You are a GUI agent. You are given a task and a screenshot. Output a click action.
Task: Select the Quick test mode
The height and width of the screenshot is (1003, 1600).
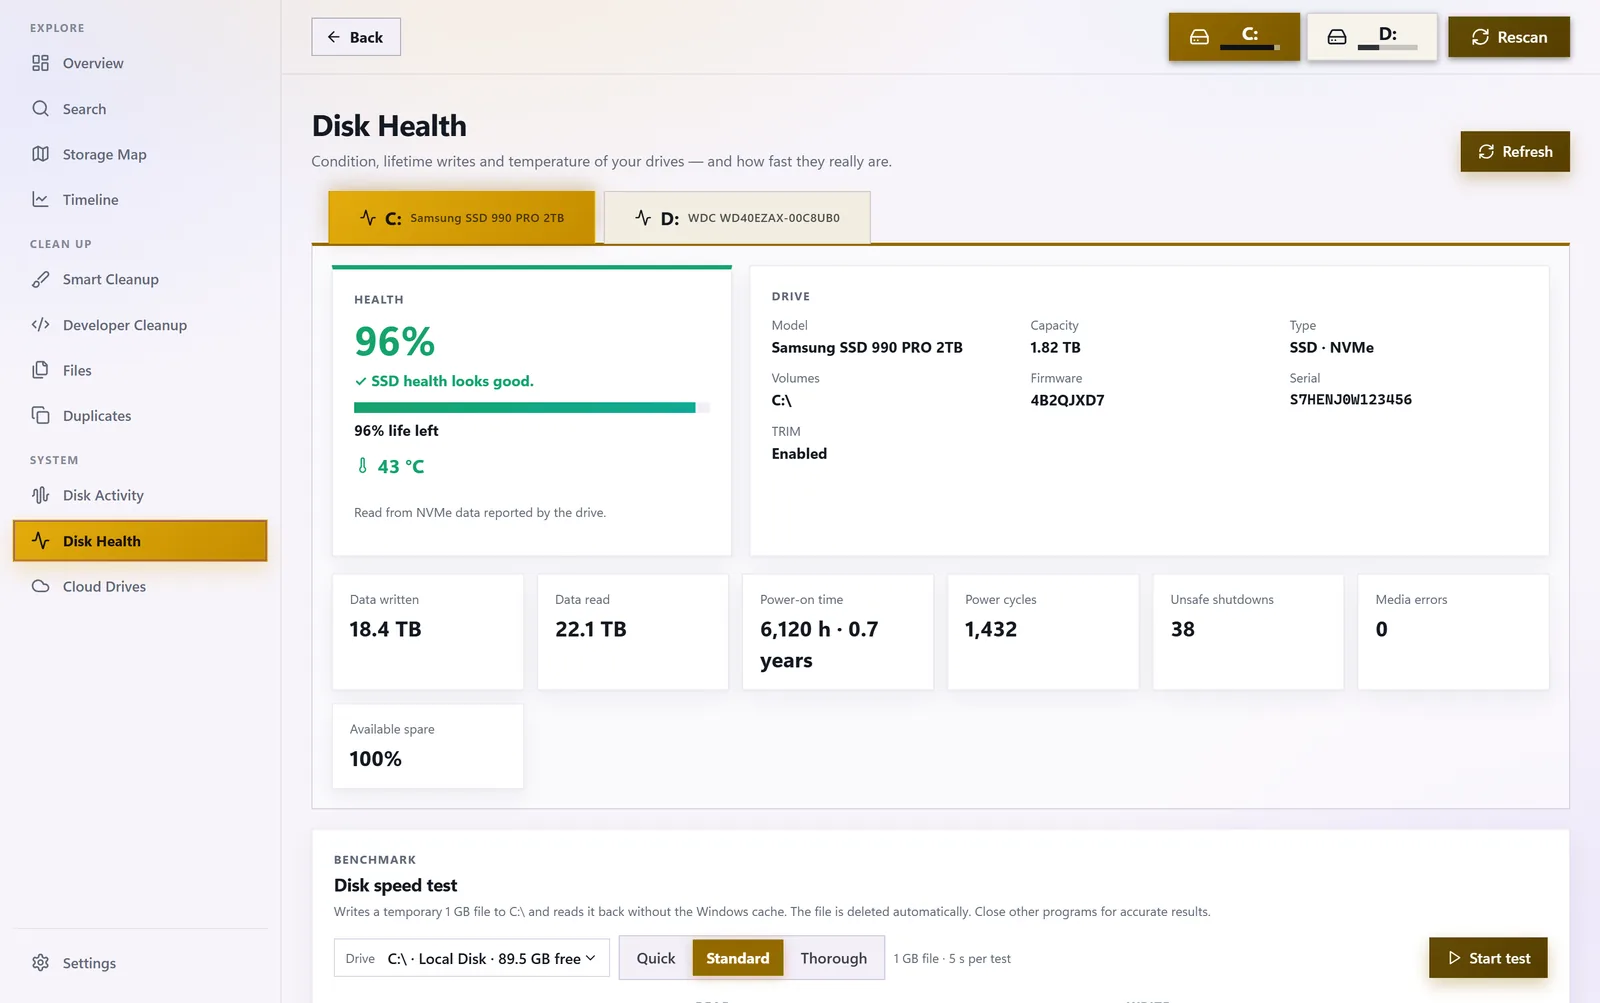(656, 958)
